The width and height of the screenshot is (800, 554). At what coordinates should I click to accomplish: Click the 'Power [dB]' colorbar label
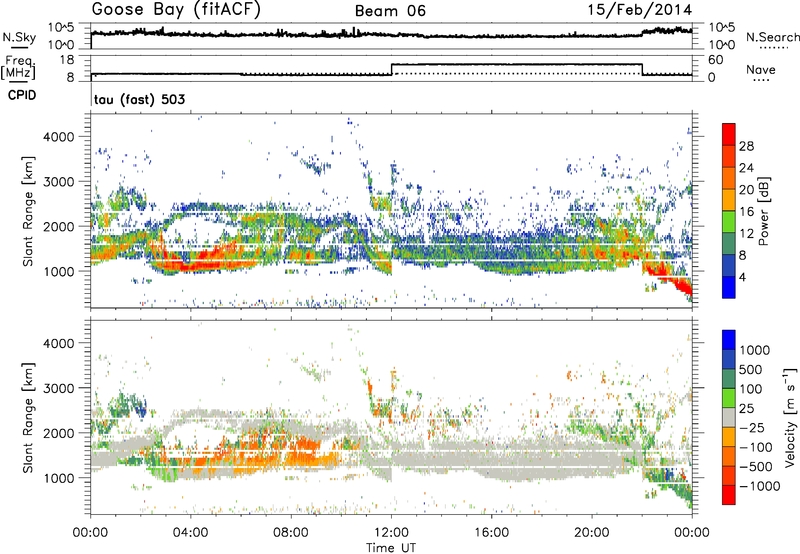[763, 211]
